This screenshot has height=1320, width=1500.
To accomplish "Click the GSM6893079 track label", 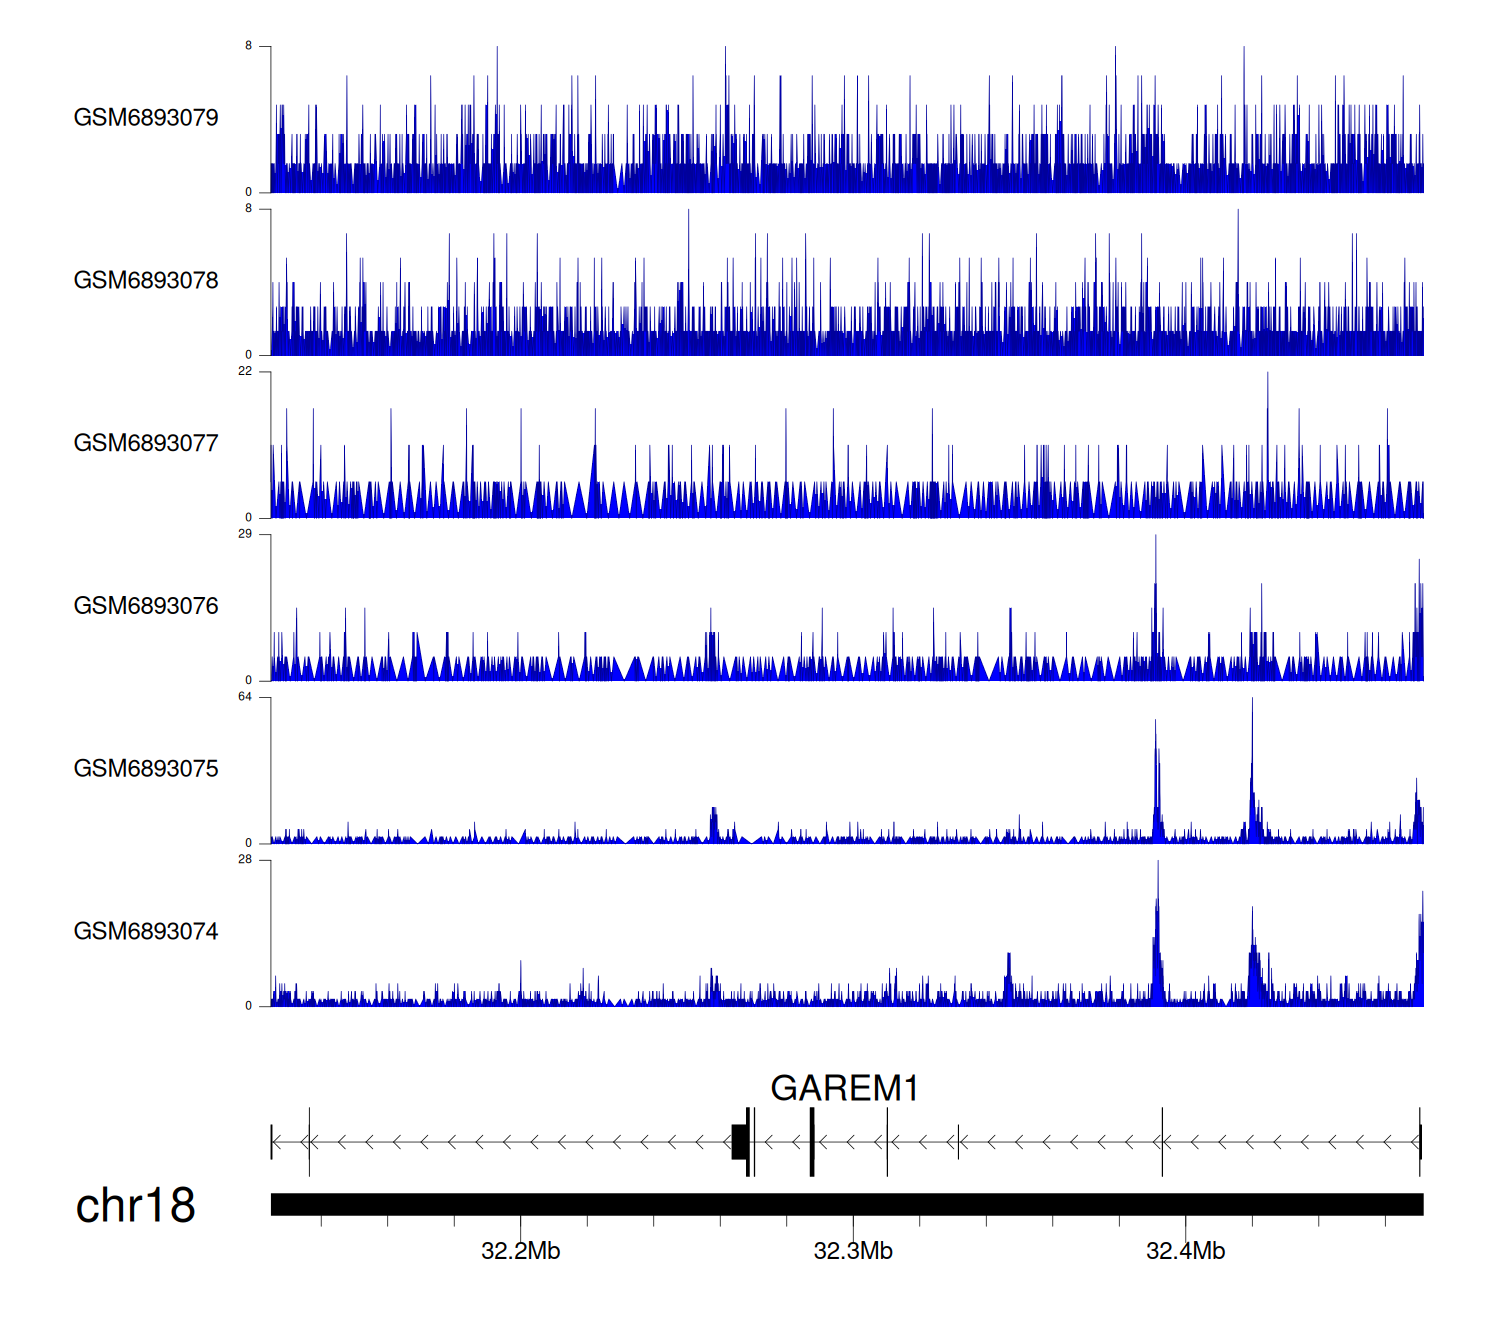I will [x=146, y=118].
